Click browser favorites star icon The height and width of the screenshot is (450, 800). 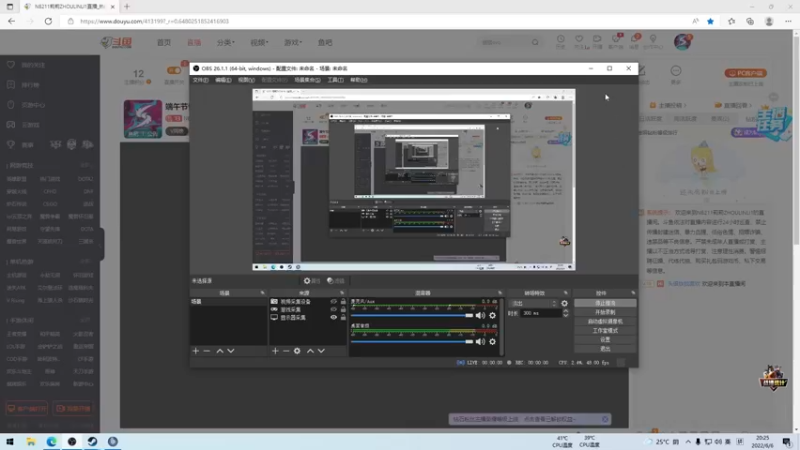tap(710, 21)
